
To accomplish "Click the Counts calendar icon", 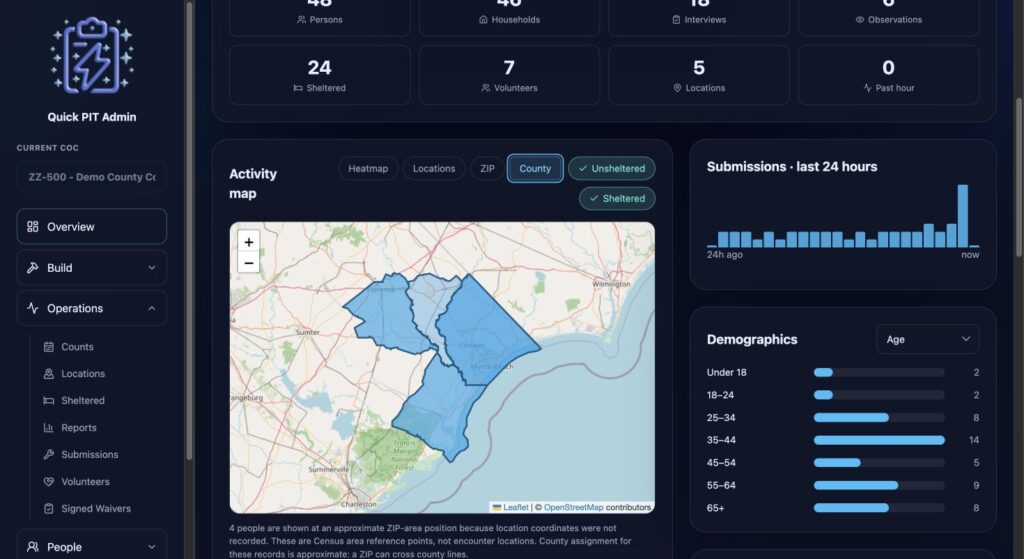I will click(48, 347).
